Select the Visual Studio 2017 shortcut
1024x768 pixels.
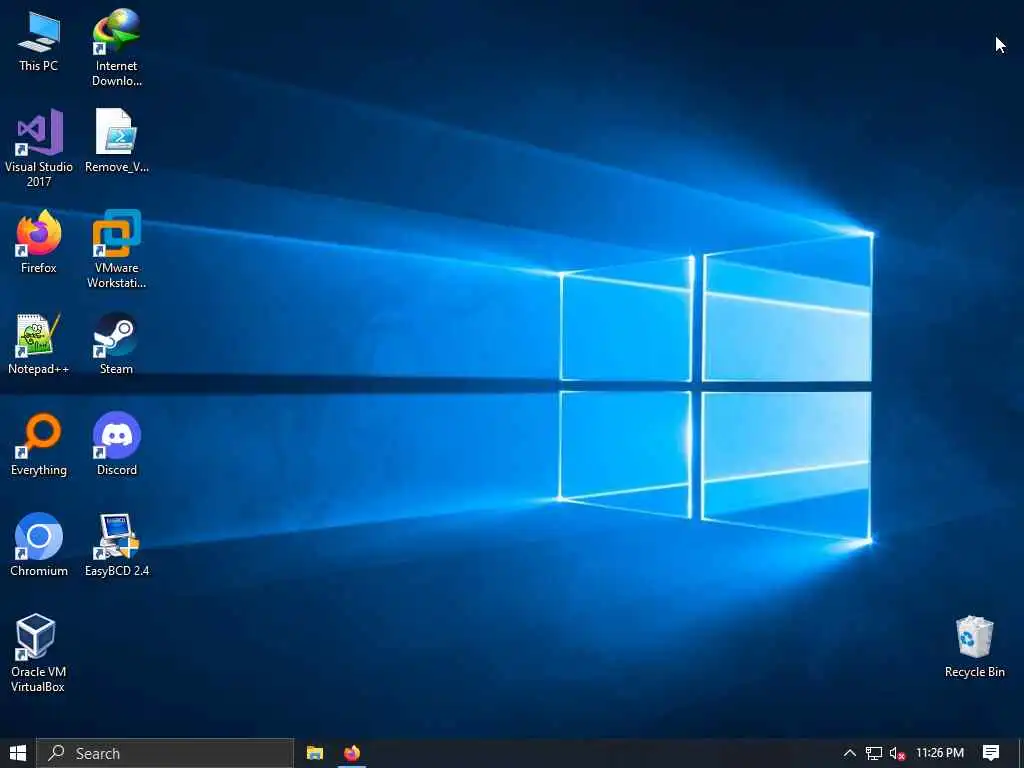[39, 148]
